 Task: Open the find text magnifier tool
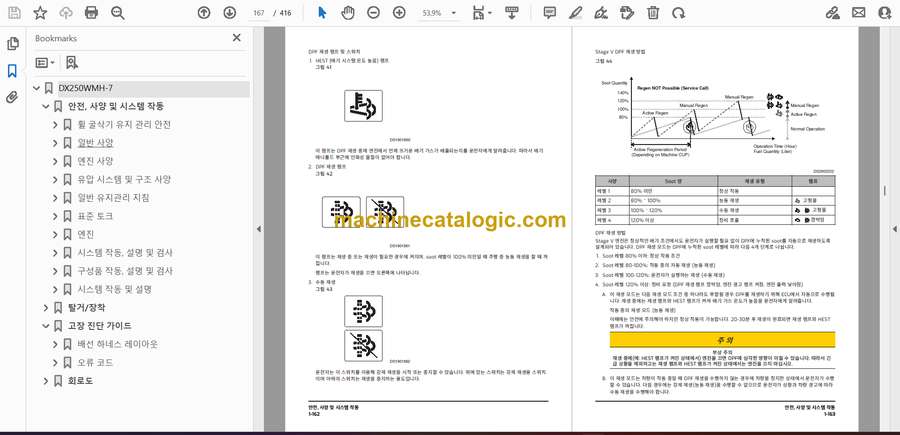(x=118, y=13)
